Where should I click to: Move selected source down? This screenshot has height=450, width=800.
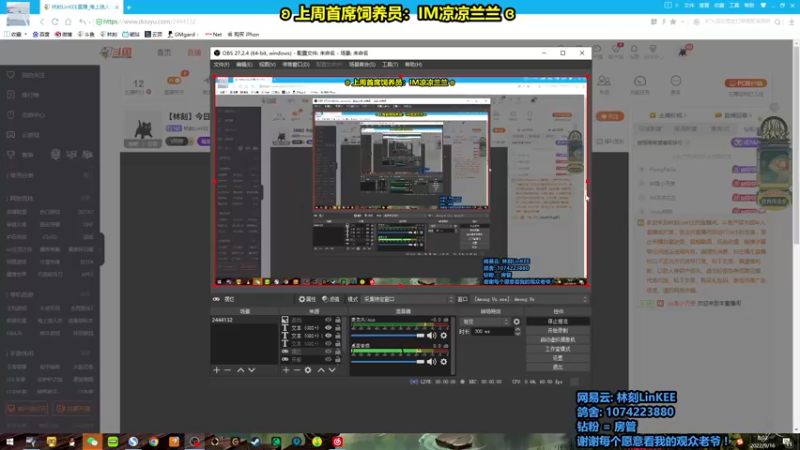coord(332,370)
